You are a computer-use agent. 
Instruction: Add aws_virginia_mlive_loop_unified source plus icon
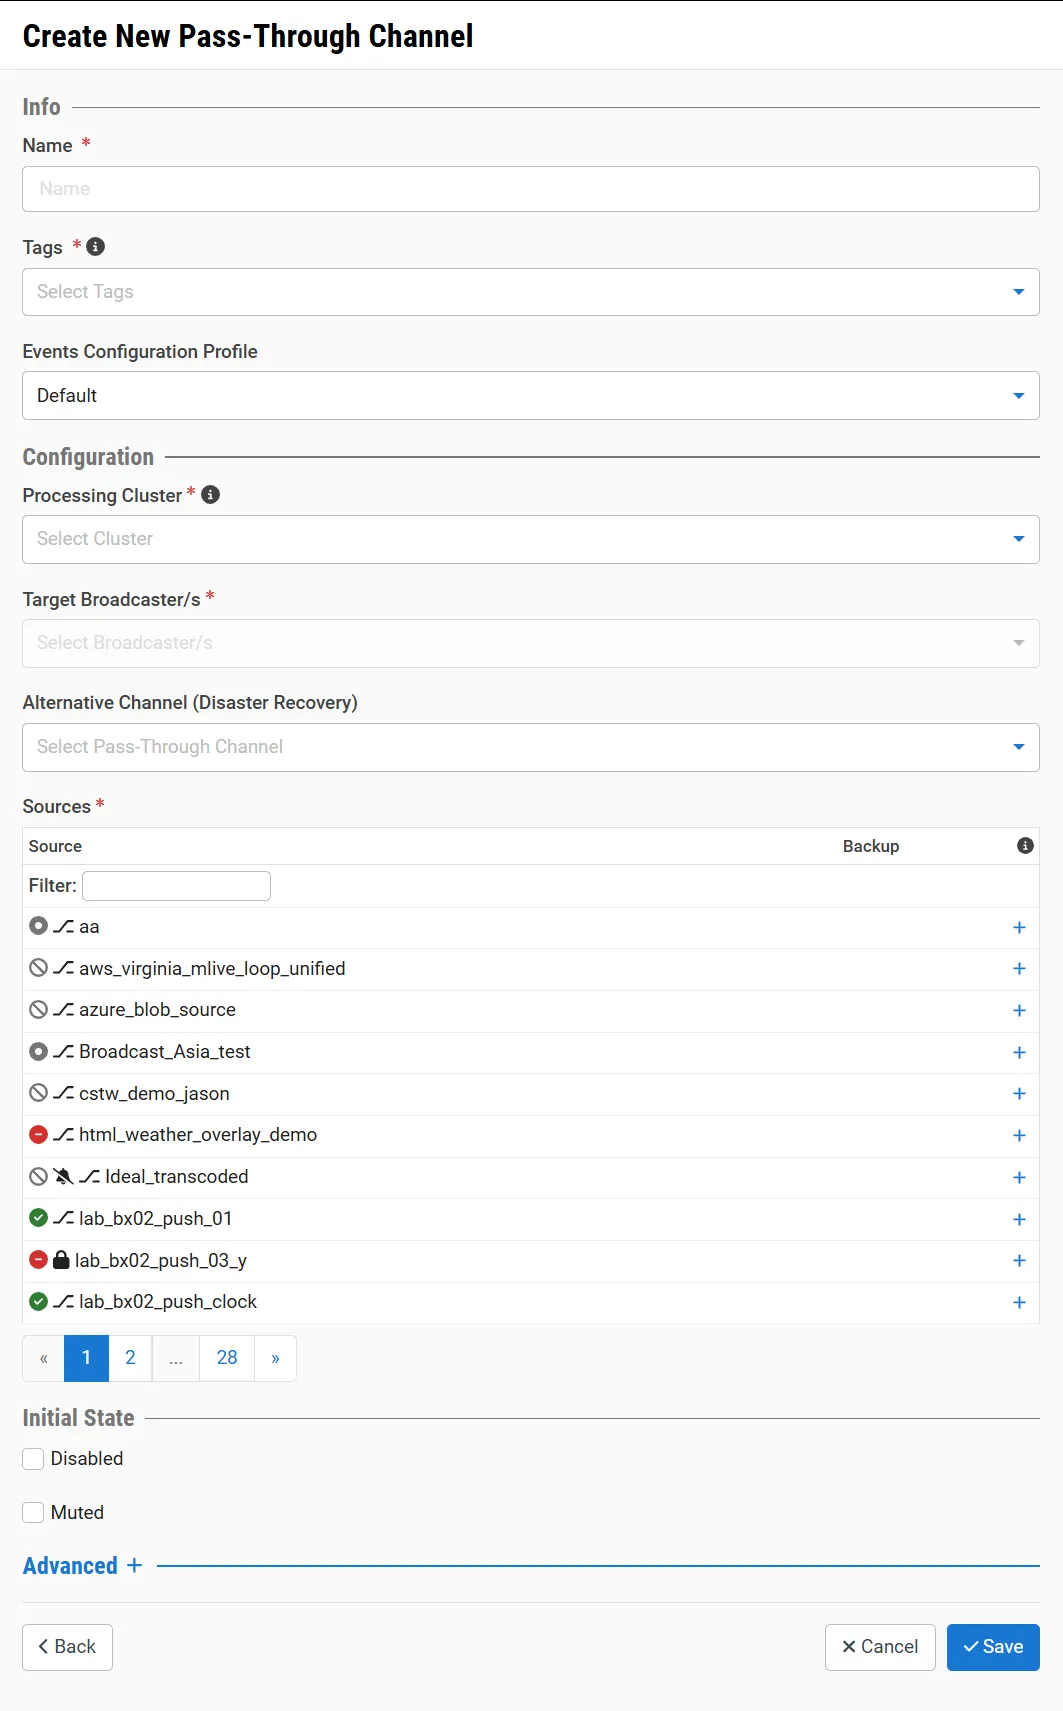click(1019, 968)
